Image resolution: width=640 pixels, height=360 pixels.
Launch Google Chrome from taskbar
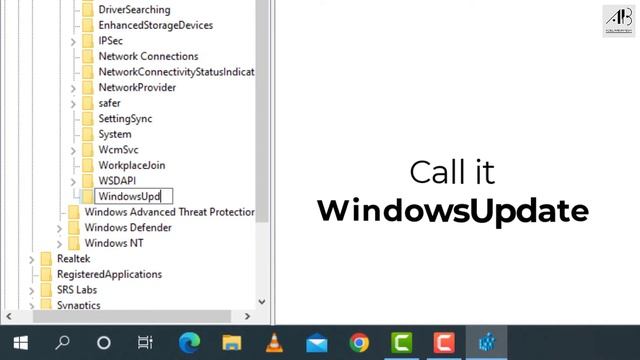point(359,342)
